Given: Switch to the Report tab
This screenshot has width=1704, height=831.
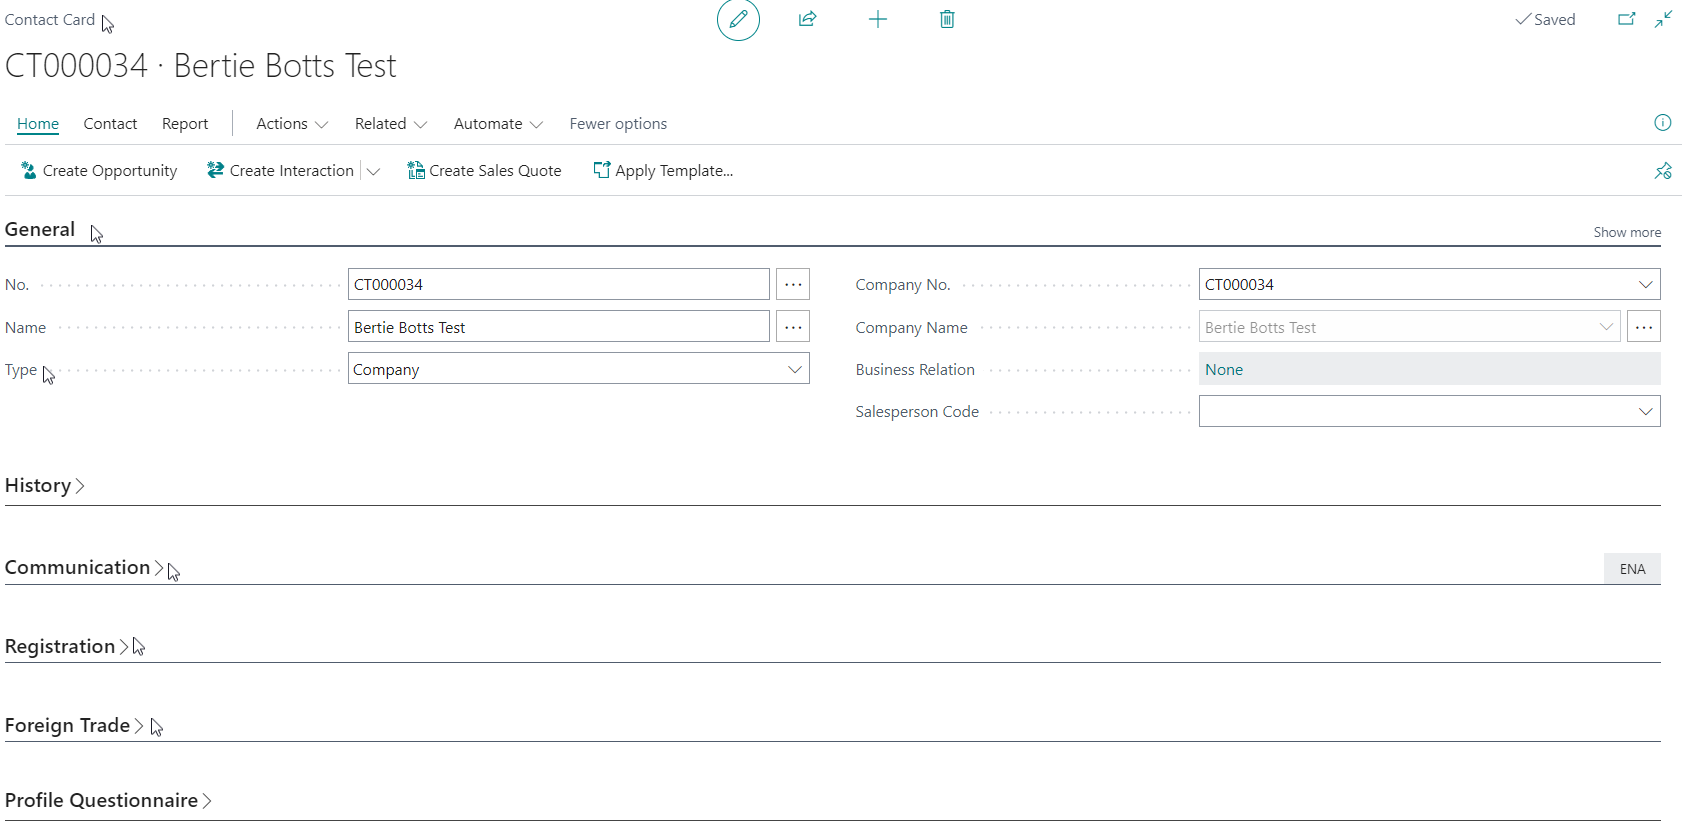Looking at the screenshot, I should tap(185, 124).
